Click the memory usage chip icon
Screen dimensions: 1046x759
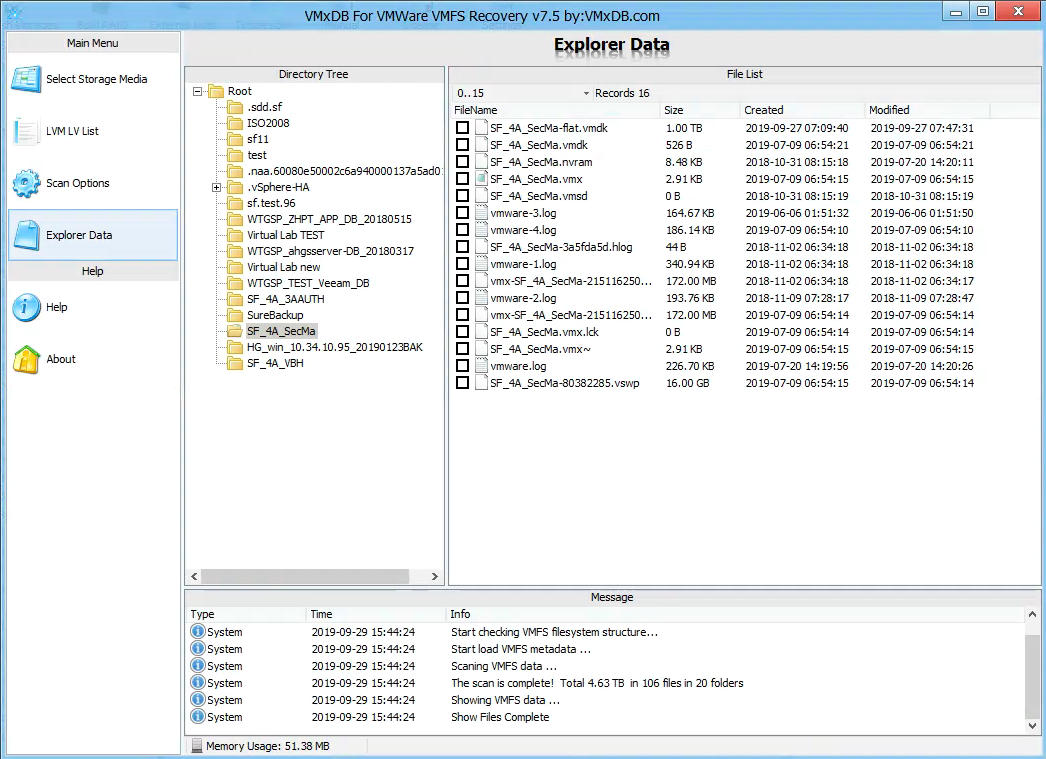coord(196,746)
